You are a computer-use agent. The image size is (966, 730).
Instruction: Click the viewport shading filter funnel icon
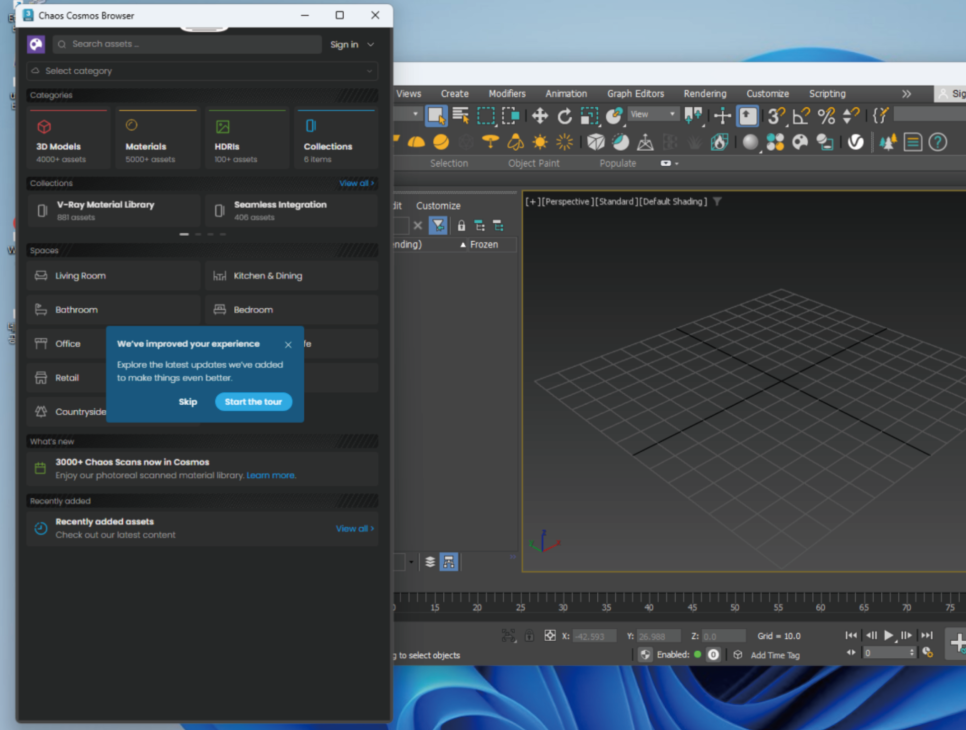coord(717,201)
